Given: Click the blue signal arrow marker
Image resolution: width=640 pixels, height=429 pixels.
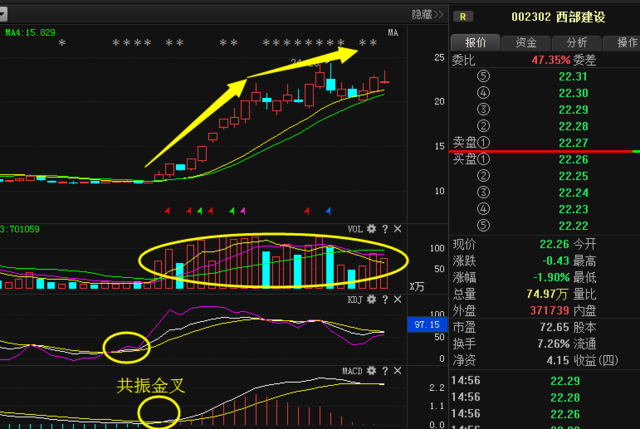Looking at the screenshot, I should [x=329, y=211].
